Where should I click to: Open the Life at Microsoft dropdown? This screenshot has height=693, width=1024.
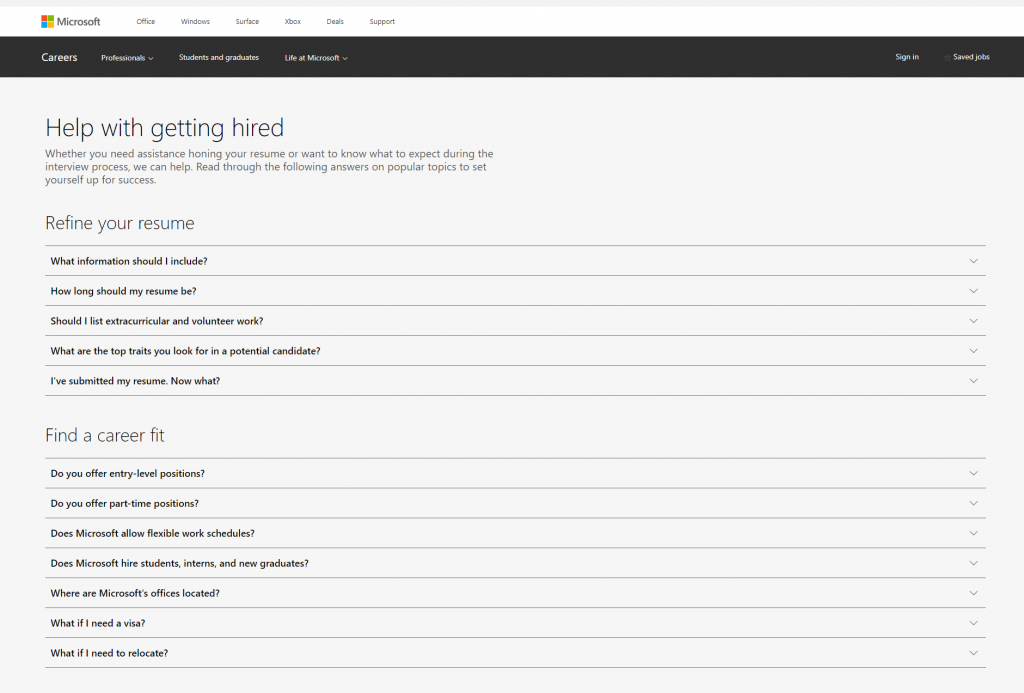[x=316, y=57]
